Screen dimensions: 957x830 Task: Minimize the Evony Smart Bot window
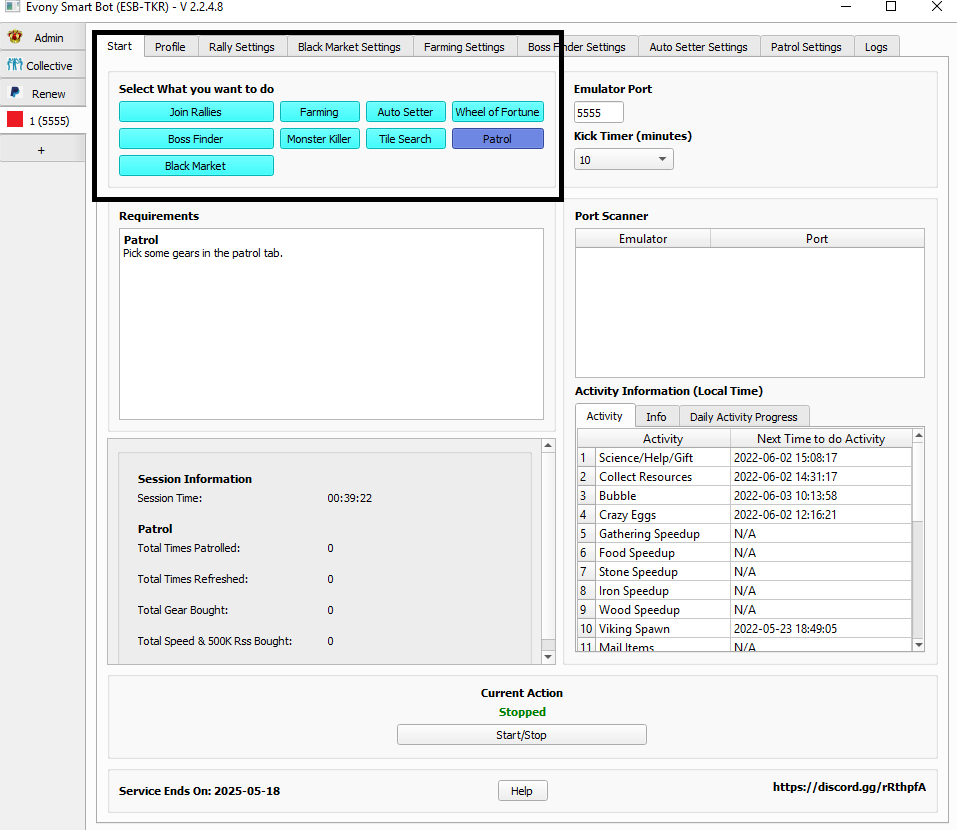846,7
